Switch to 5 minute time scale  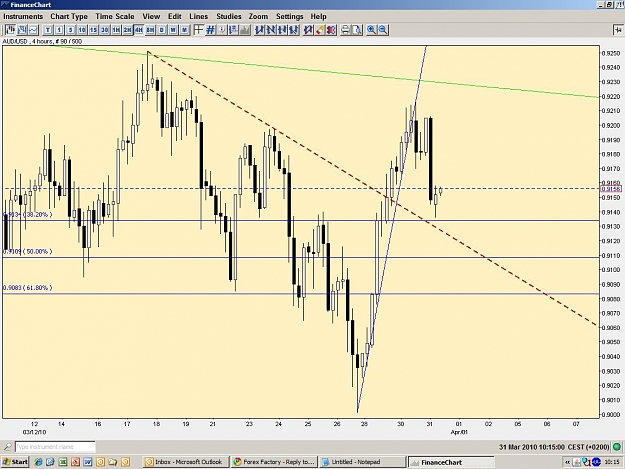click(x=71, y=30)
